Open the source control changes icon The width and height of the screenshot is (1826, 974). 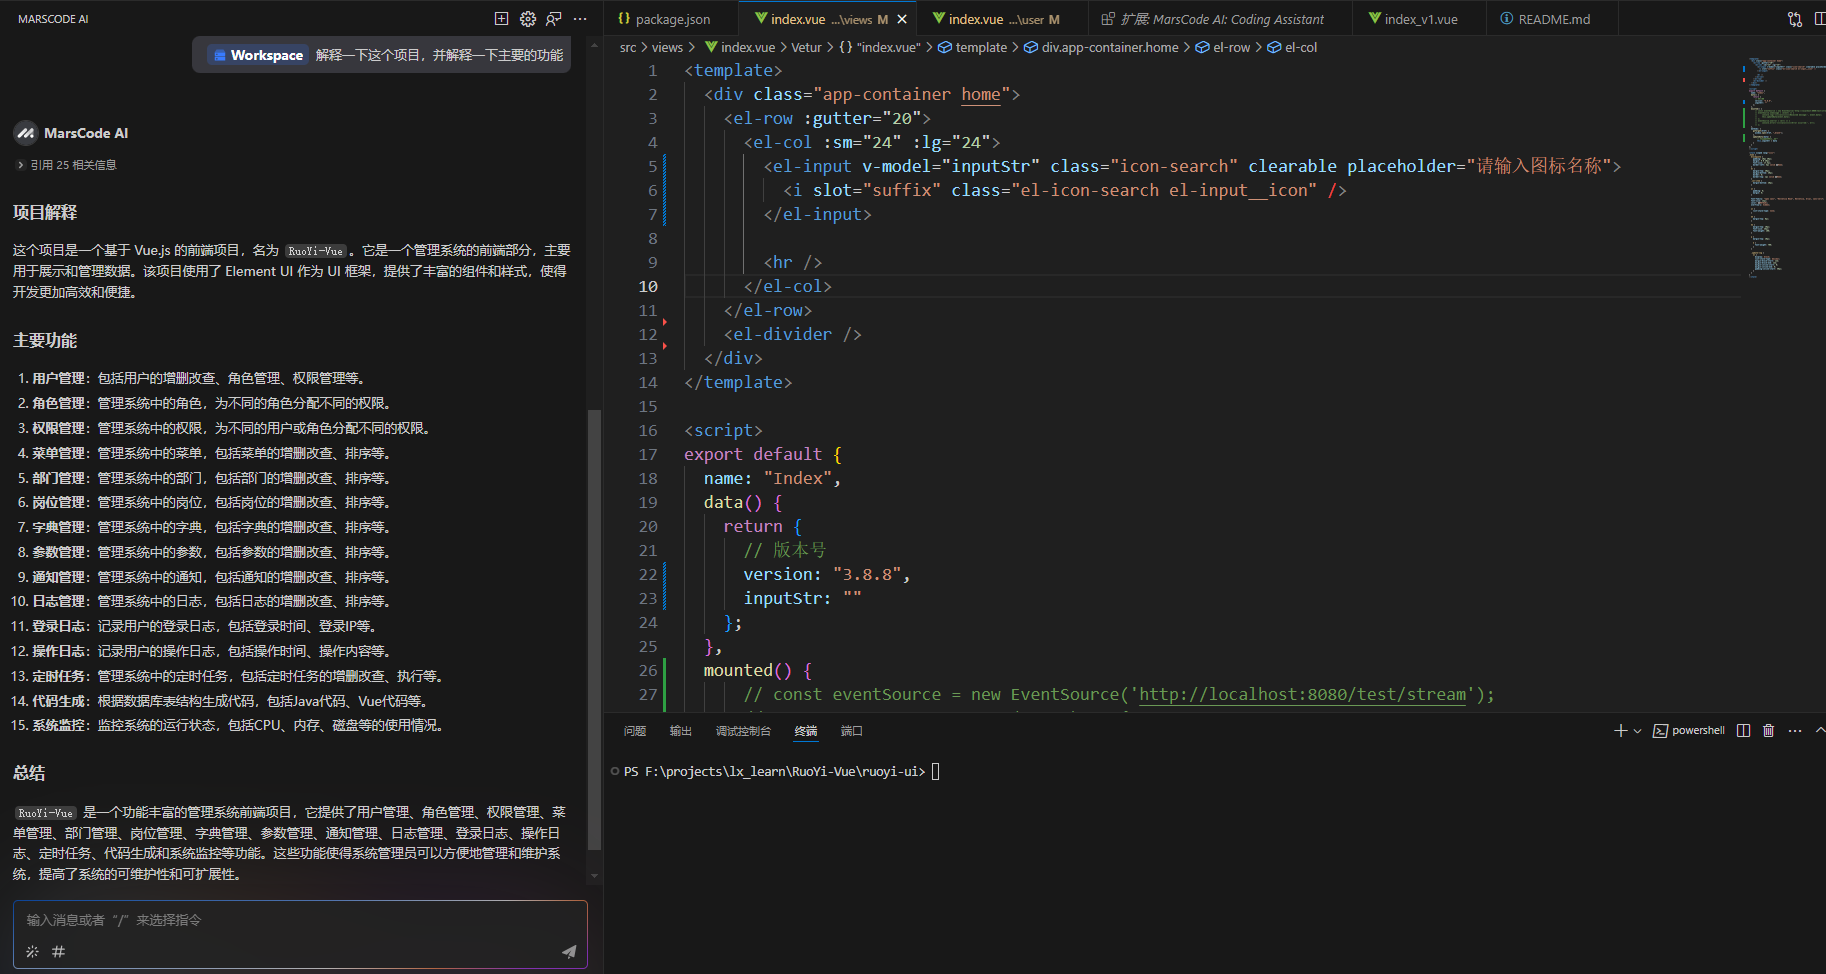1795,19
